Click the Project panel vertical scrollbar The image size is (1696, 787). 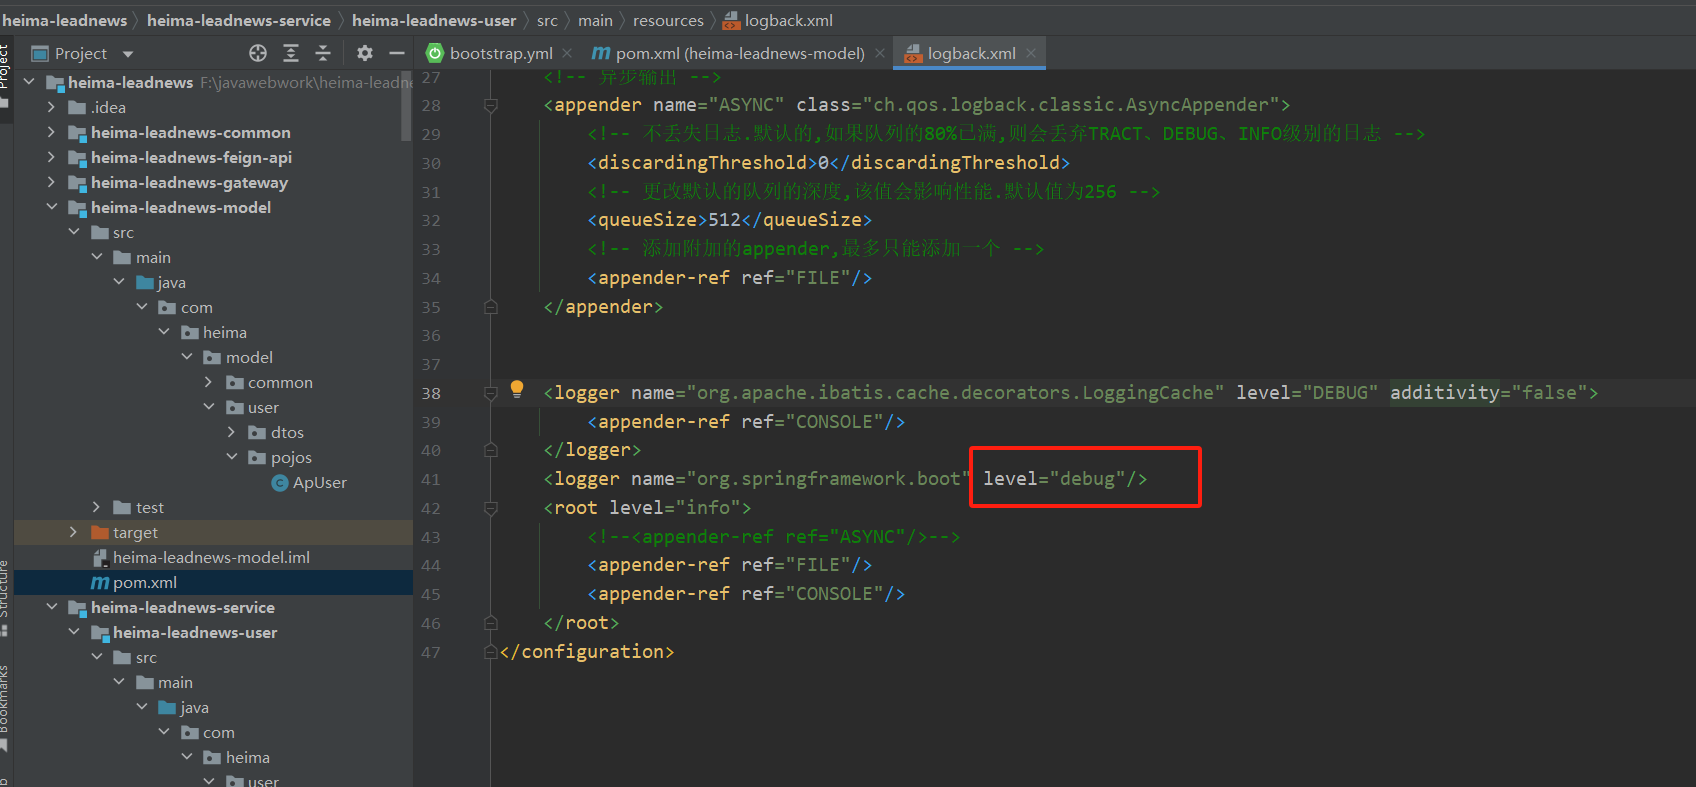coord(406,105)
